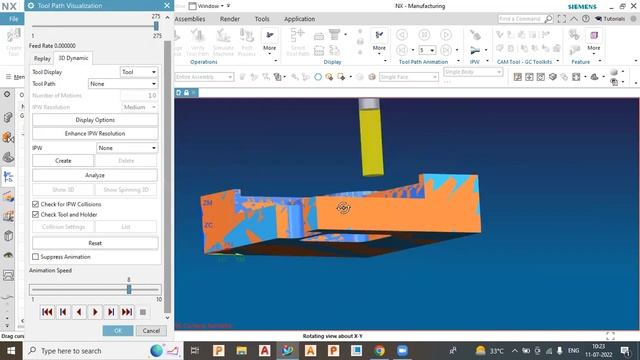Image resolution: width=640 pixels, height=360 pixels.
Task: Click the Analyze button
Action: coord(95,175)
